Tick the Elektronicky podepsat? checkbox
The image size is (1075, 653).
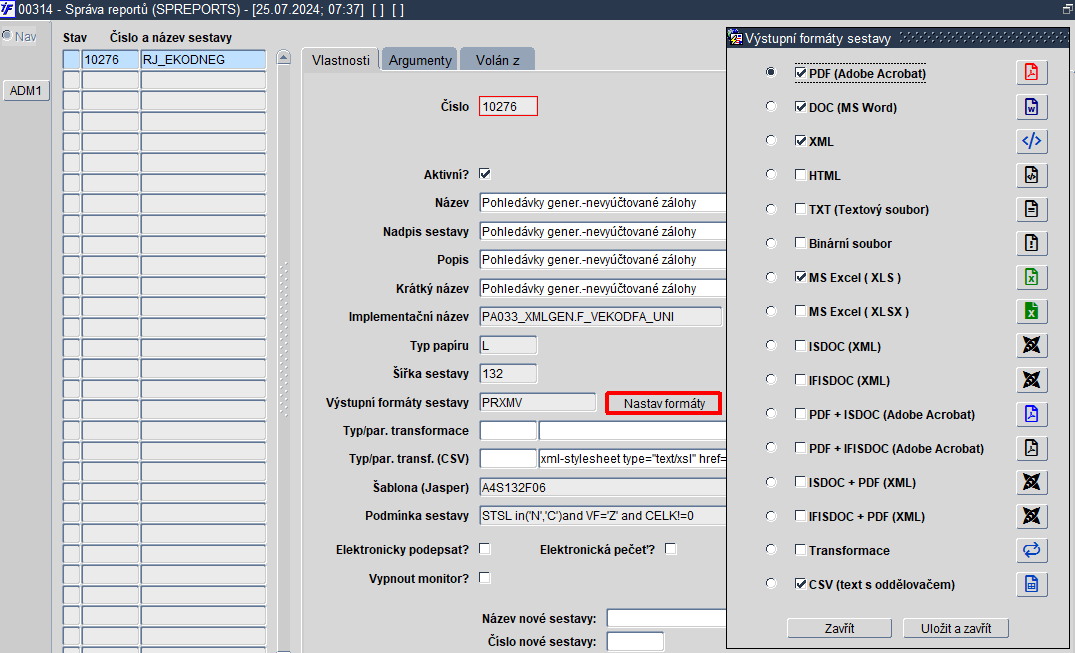pos(485,549)
